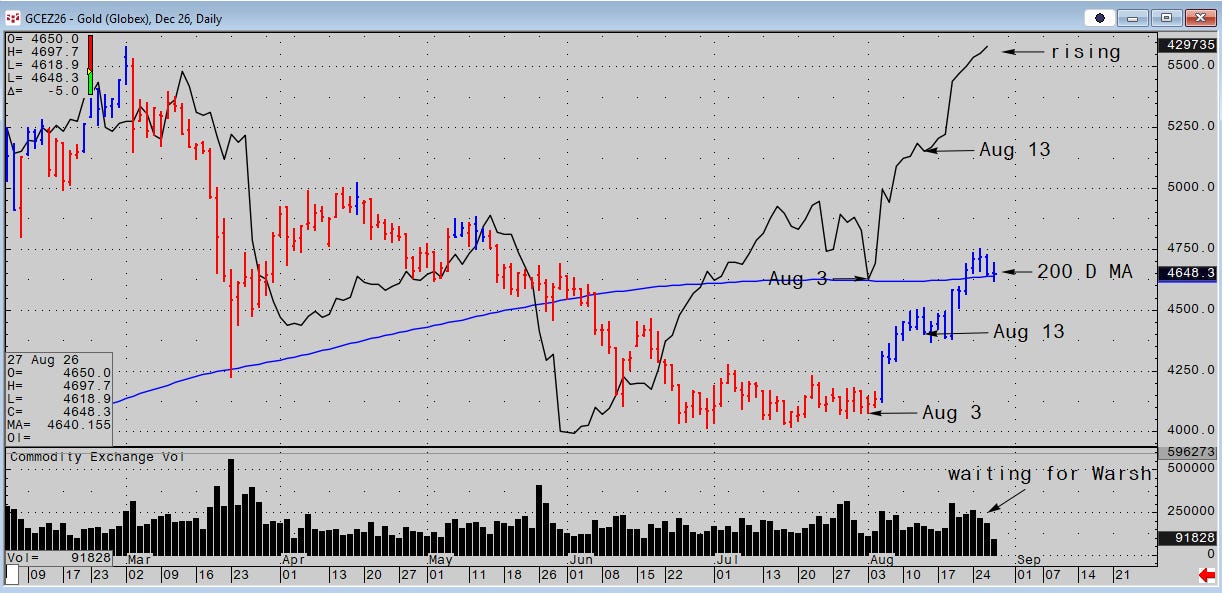Click the 'Mar' month label on time axis
This screenshot has height=593, width=1222.
[139, 558]
